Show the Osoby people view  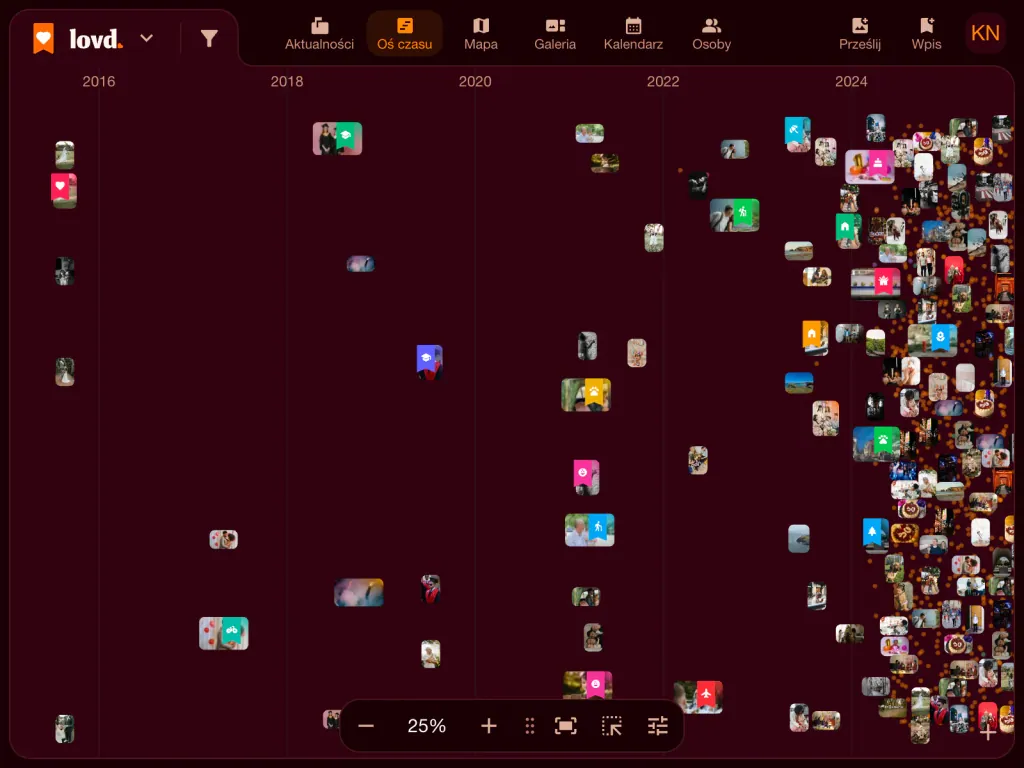[x=711, y=34]
